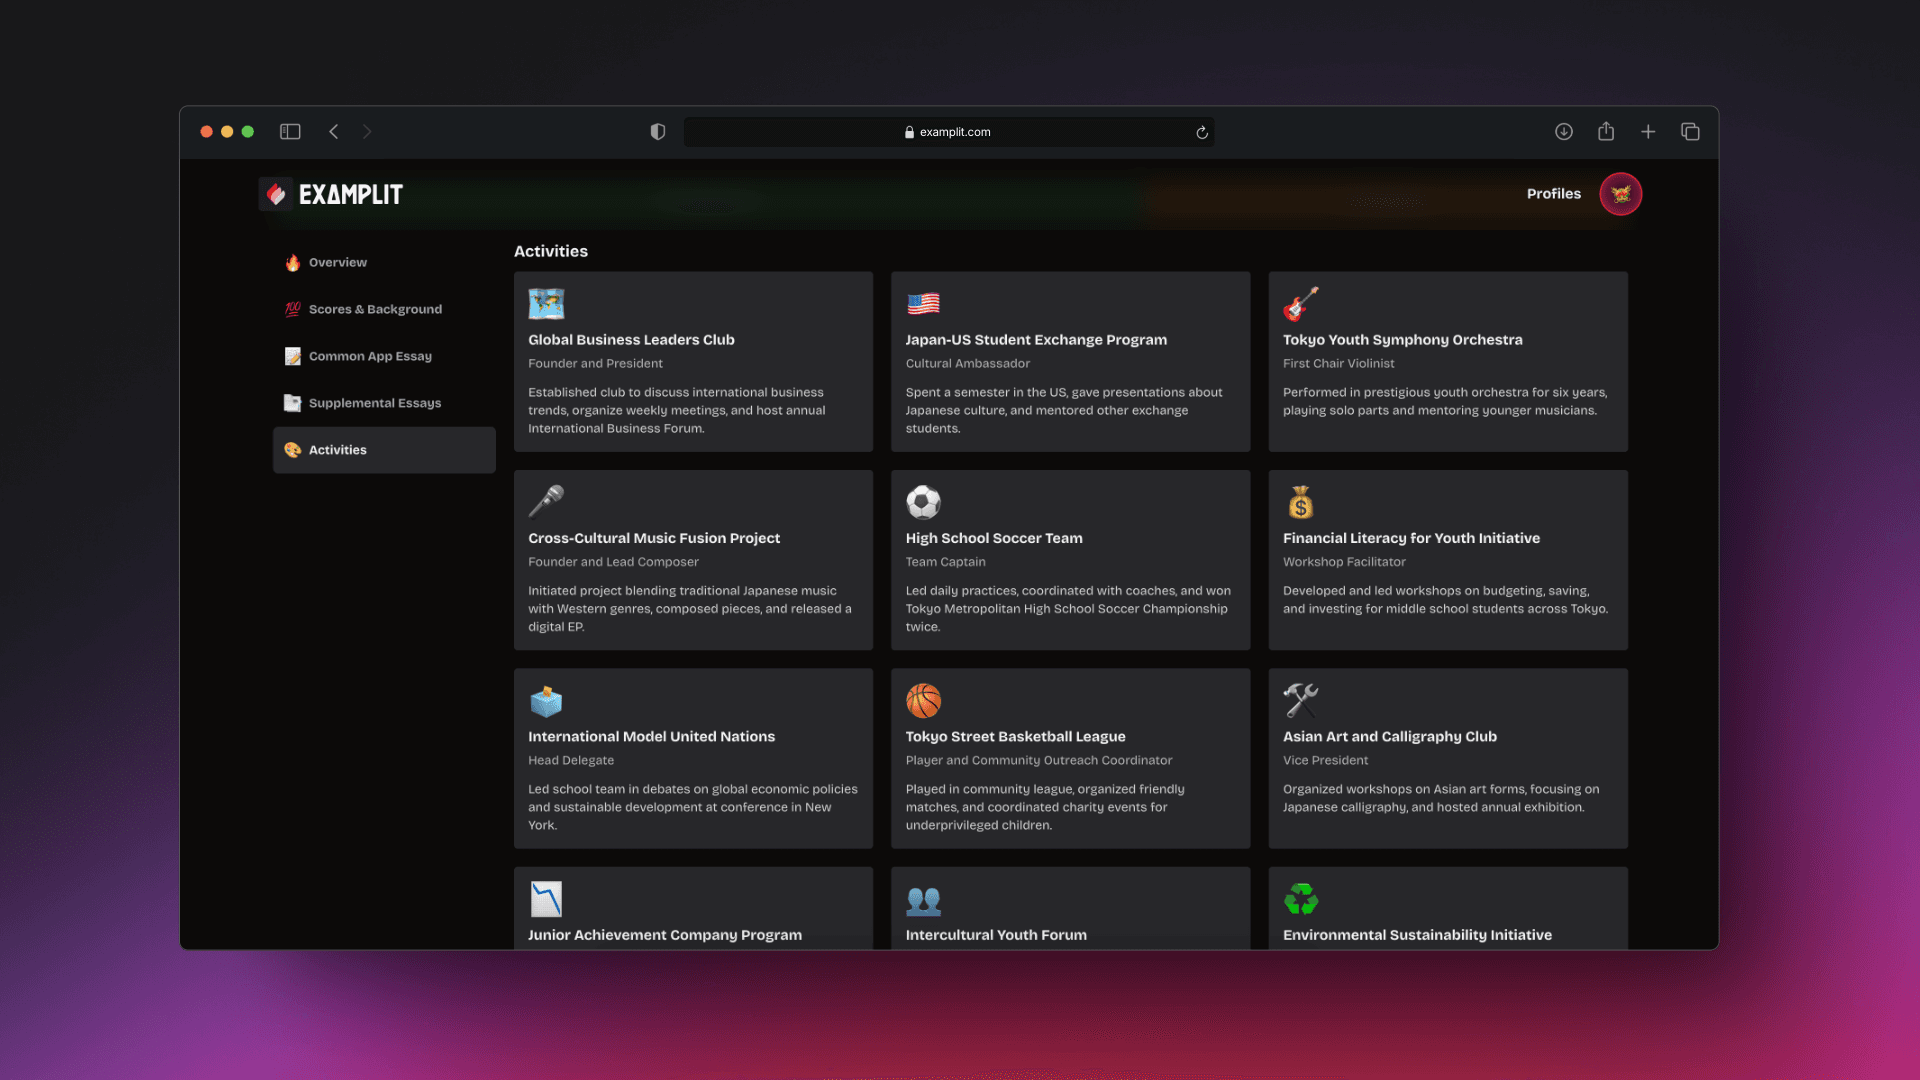Click the user avatar in the top right
The height and width of the screenshot is (1080, 1920).
pyautogui.click(x=1620, y=194)
